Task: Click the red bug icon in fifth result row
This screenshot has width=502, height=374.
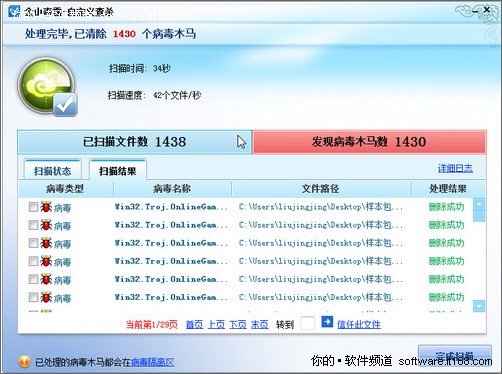Action: coord(46,279)
